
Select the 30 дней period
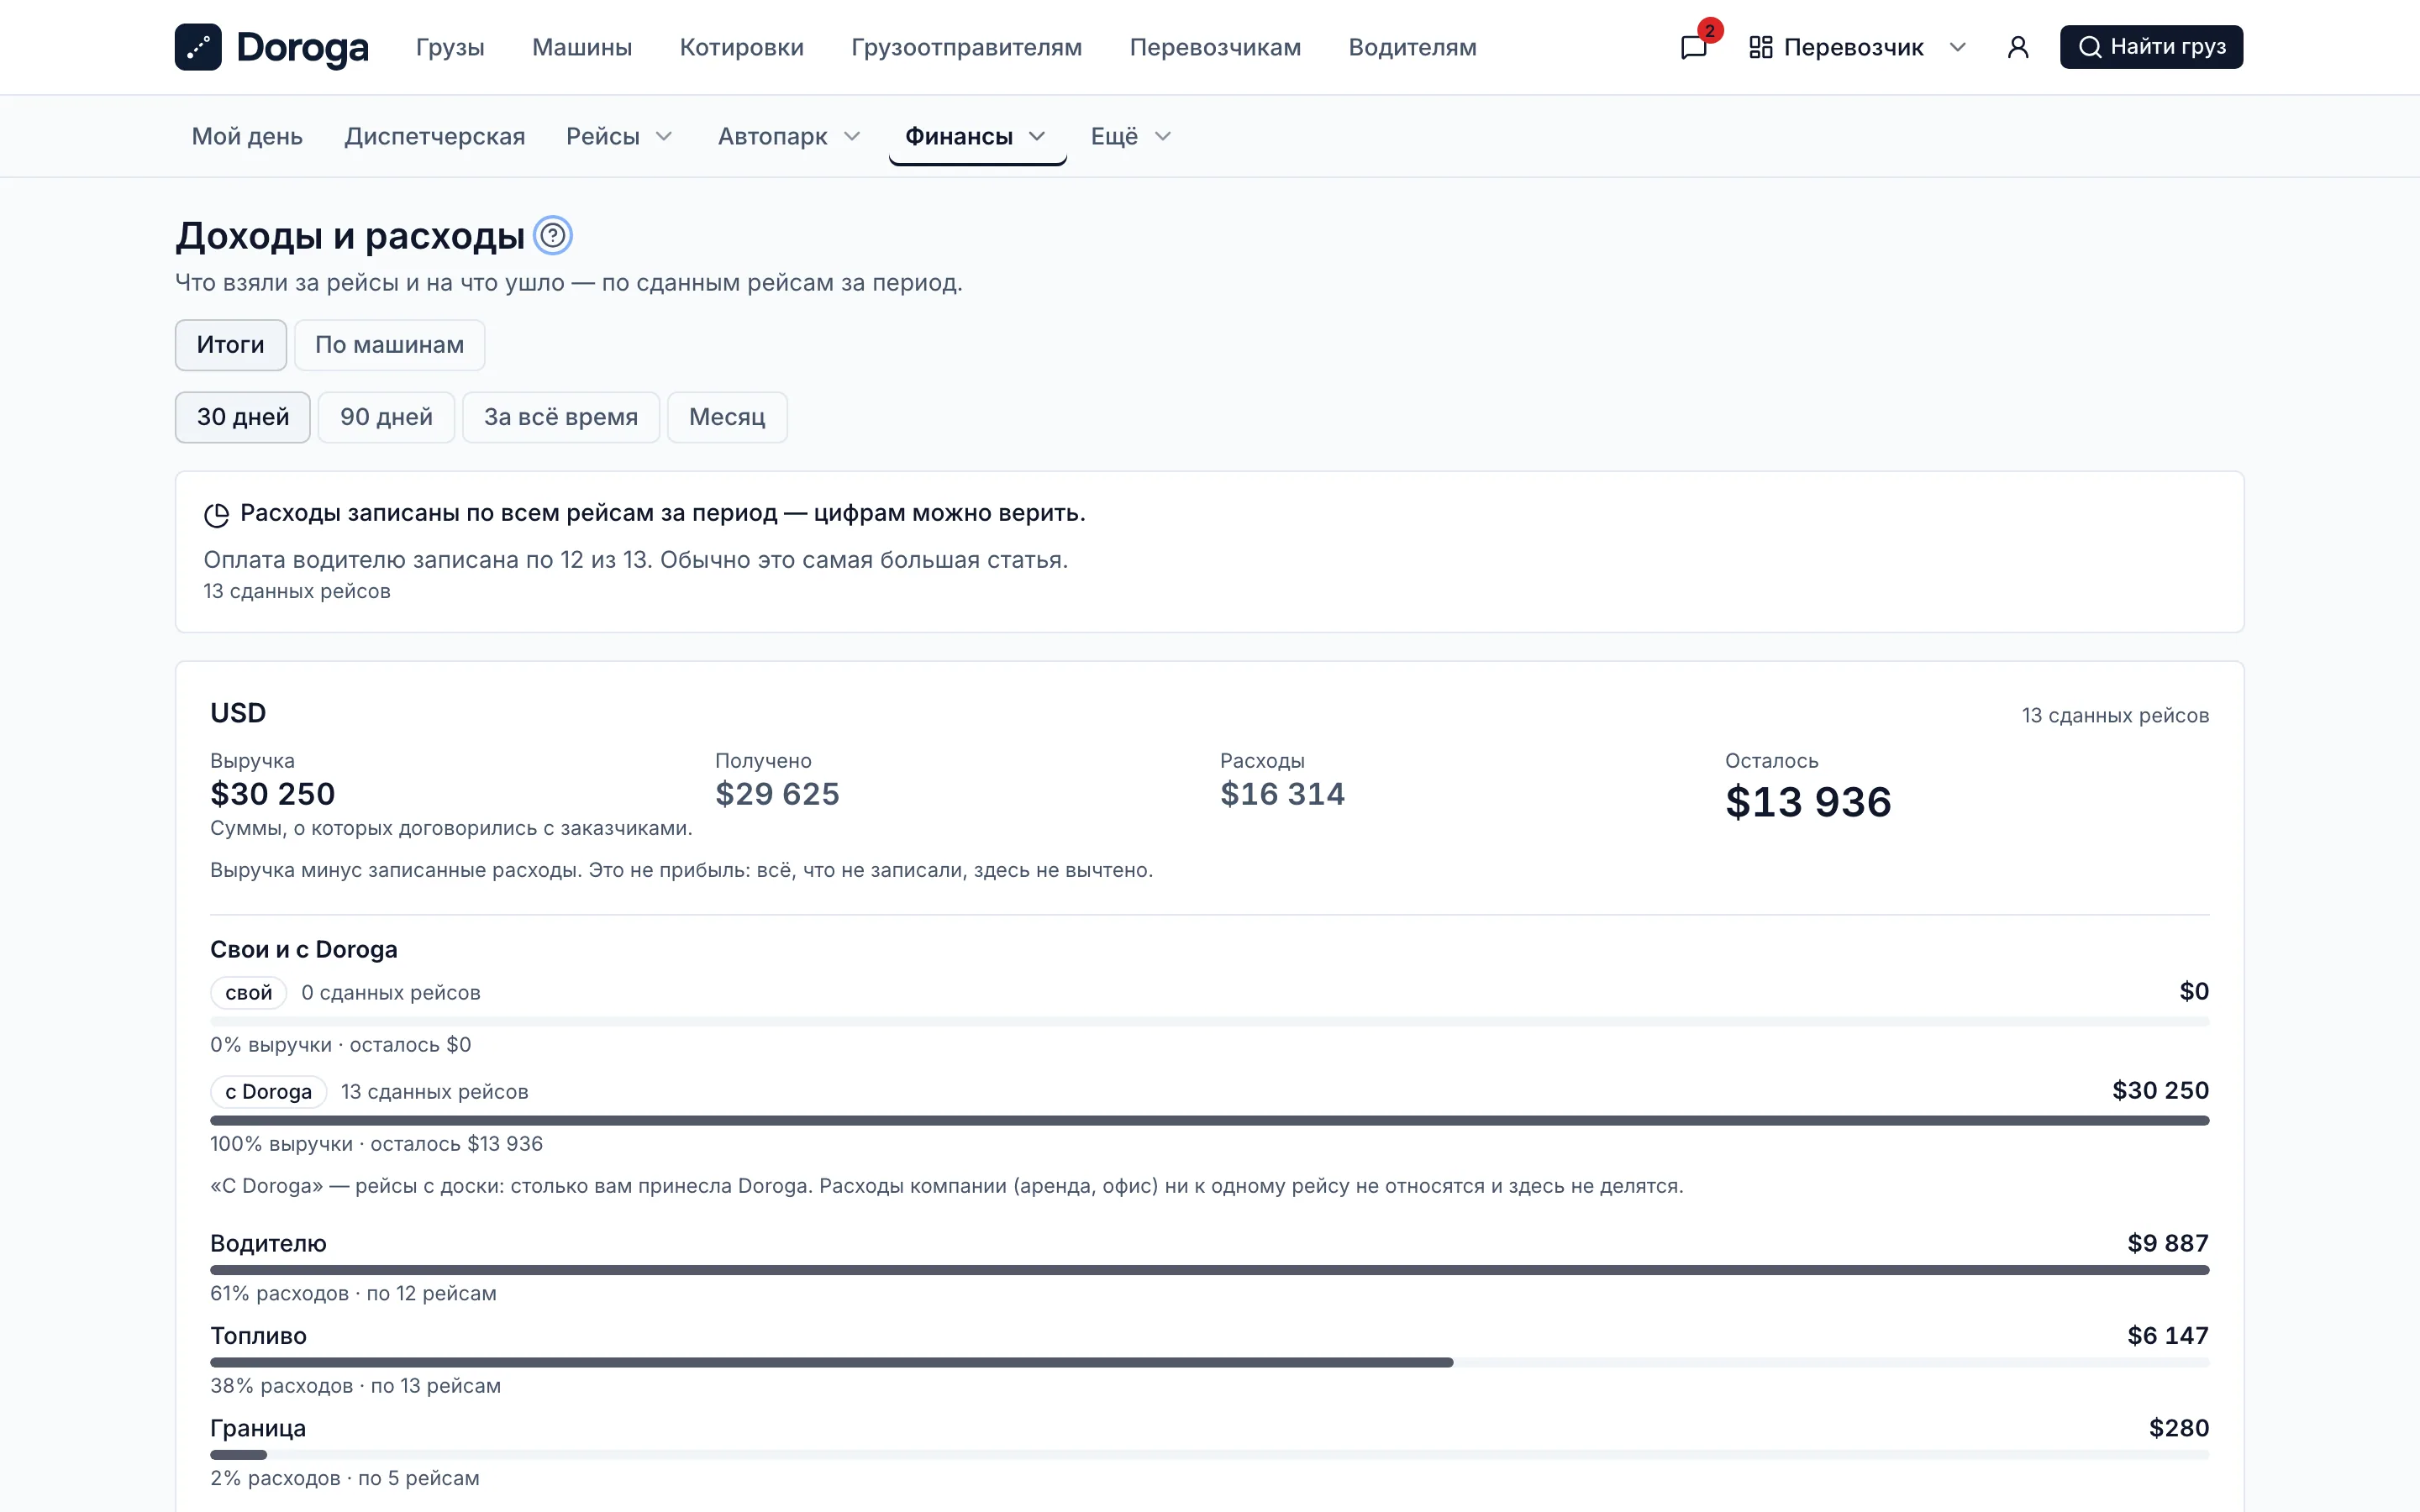(243, 417)
